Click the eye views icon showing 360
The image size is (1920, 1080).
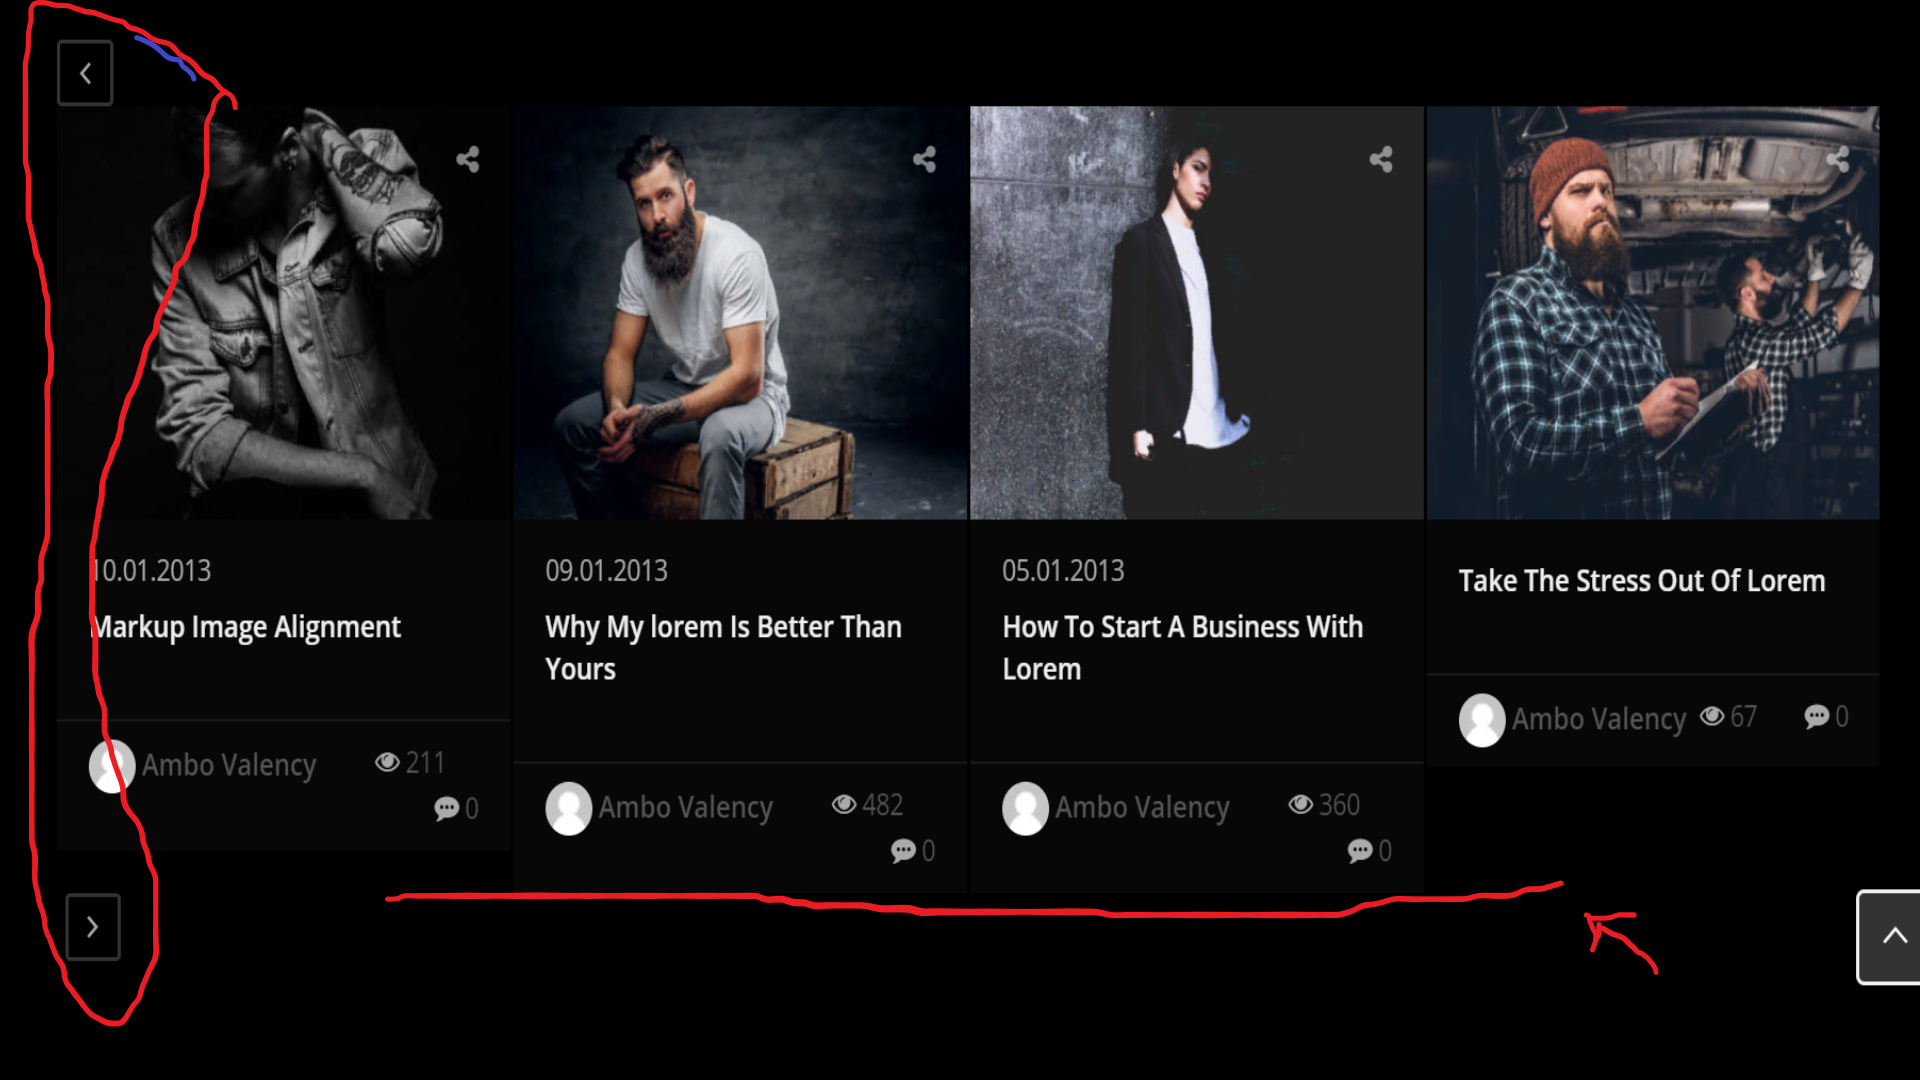pyautogui.click(x=1300, y=805)
